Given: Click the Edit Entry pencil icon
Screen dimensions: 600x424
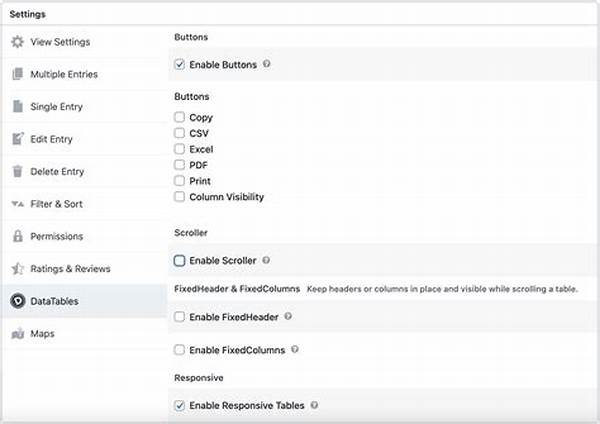Looking at the screenshot, I should tap(17, 139).
